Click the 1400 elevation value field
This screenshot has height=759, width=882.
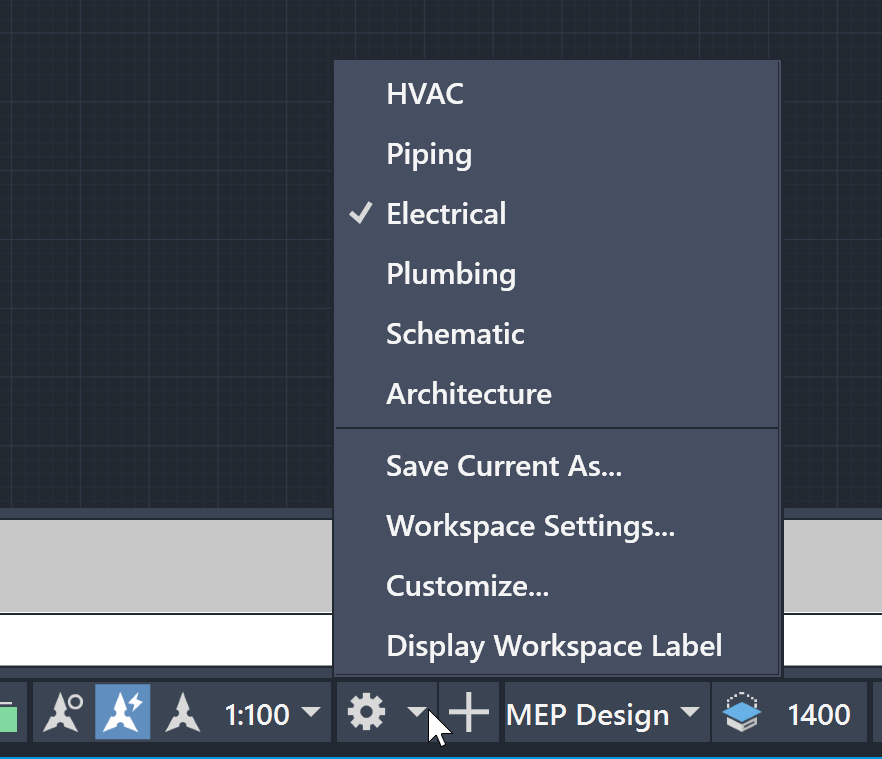click(820, 713)
